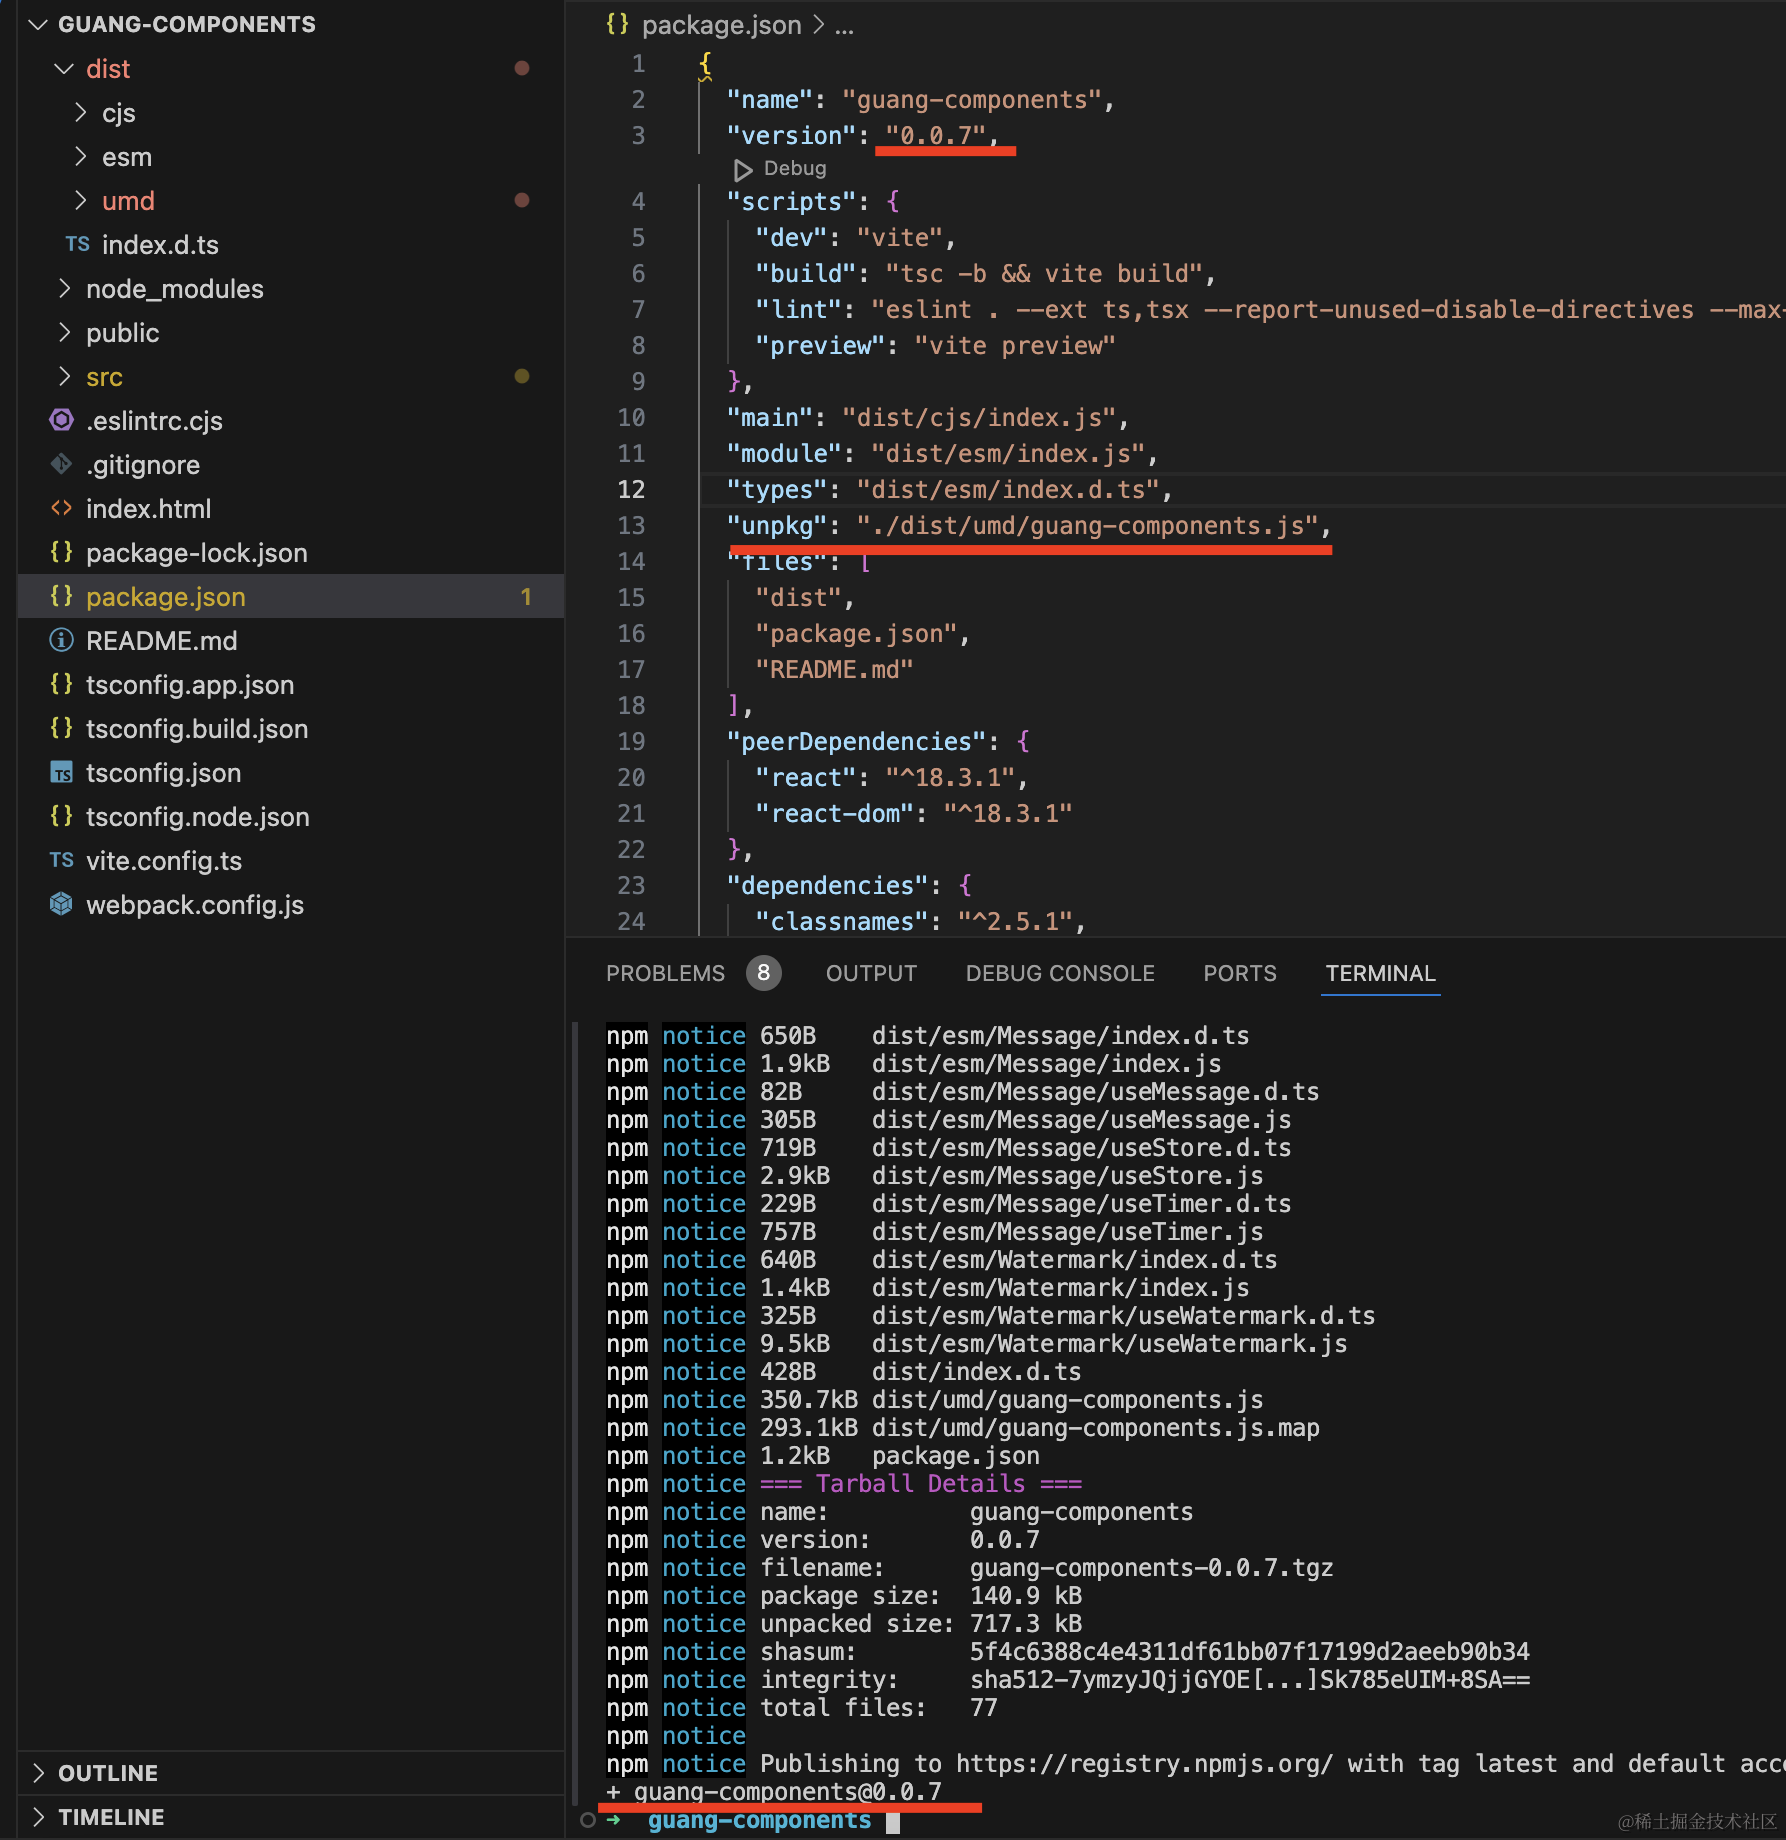Open tsconfig.node.json file
The width and height of the screenshot is (1786, 1840).
tap(198, 817)
